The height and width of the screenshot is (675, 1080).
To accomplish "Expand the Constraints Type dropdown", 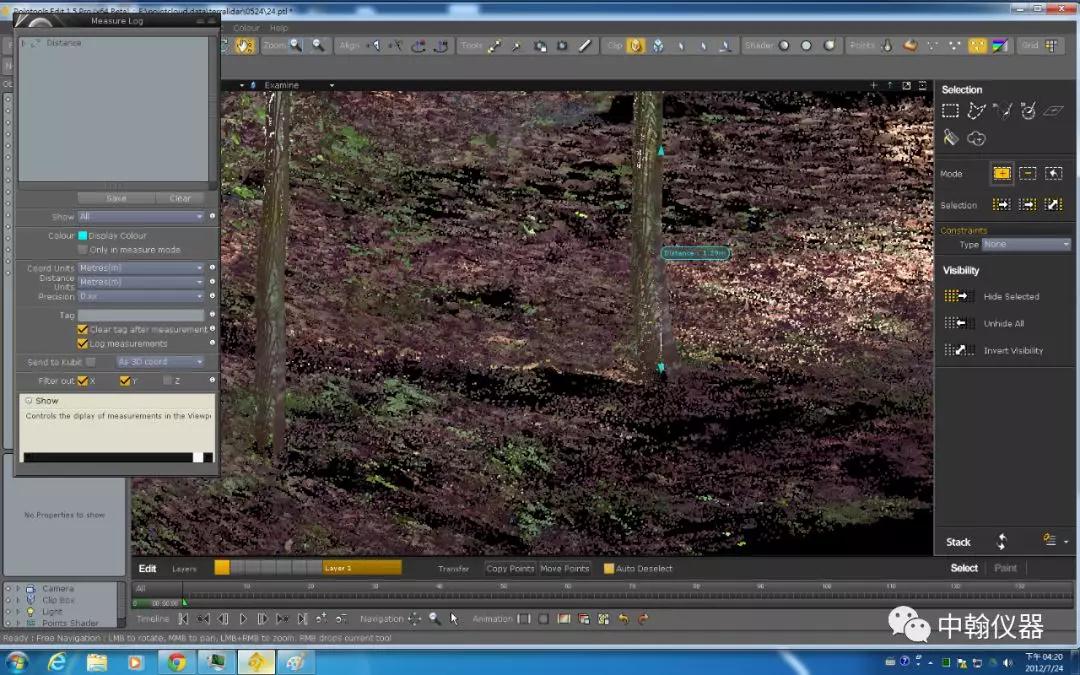I will tap(1025, 244).
